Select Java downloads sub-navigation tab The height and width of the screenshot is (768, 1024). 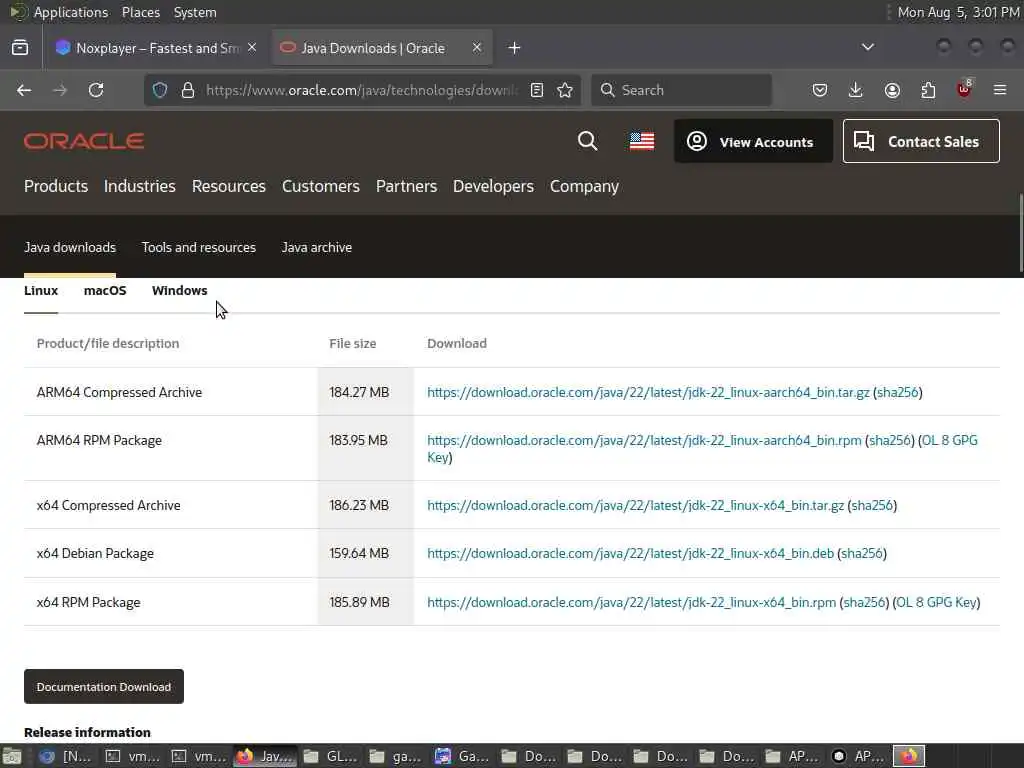(x=70, y=248)
